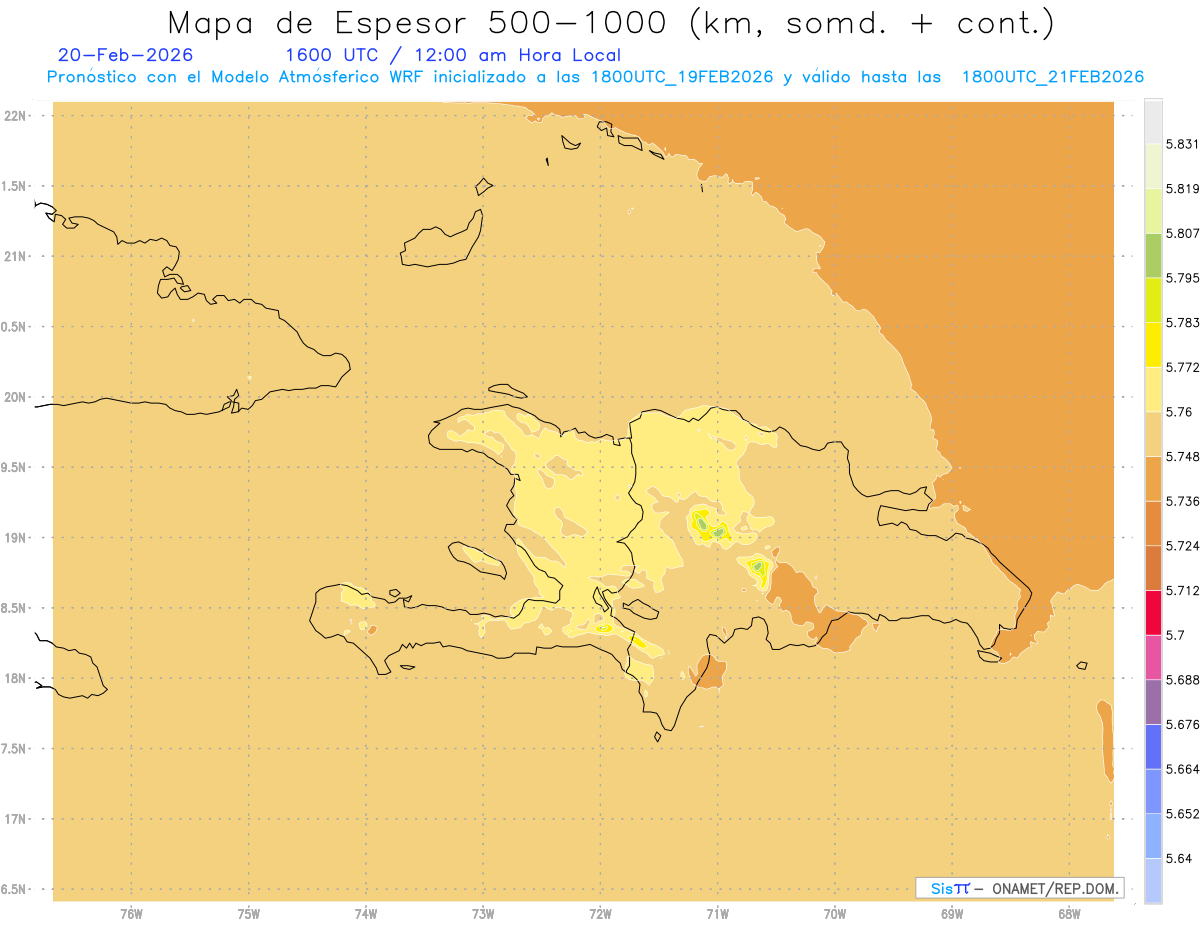Click the latitude label '21N'
This screenshot has height=927, width=1200.
tap(14, 256)
